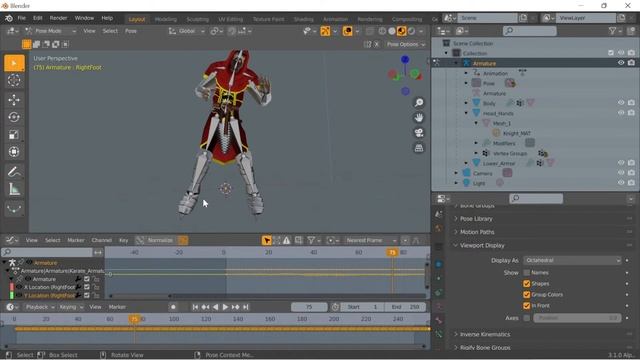The width and height of the screenshot is (640, 360).
Task: Click the Start frame field
Action: point(362,307)
